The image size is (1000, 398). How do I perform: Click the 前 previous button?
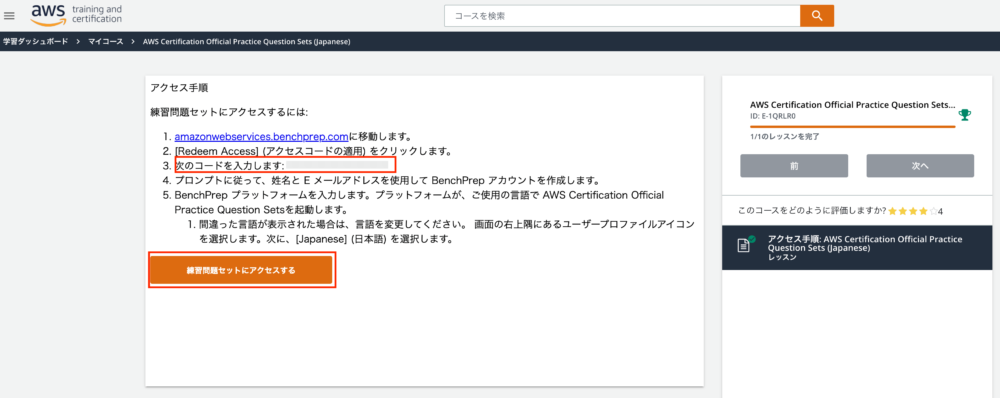pyautogui.click(x=794, y=165)
